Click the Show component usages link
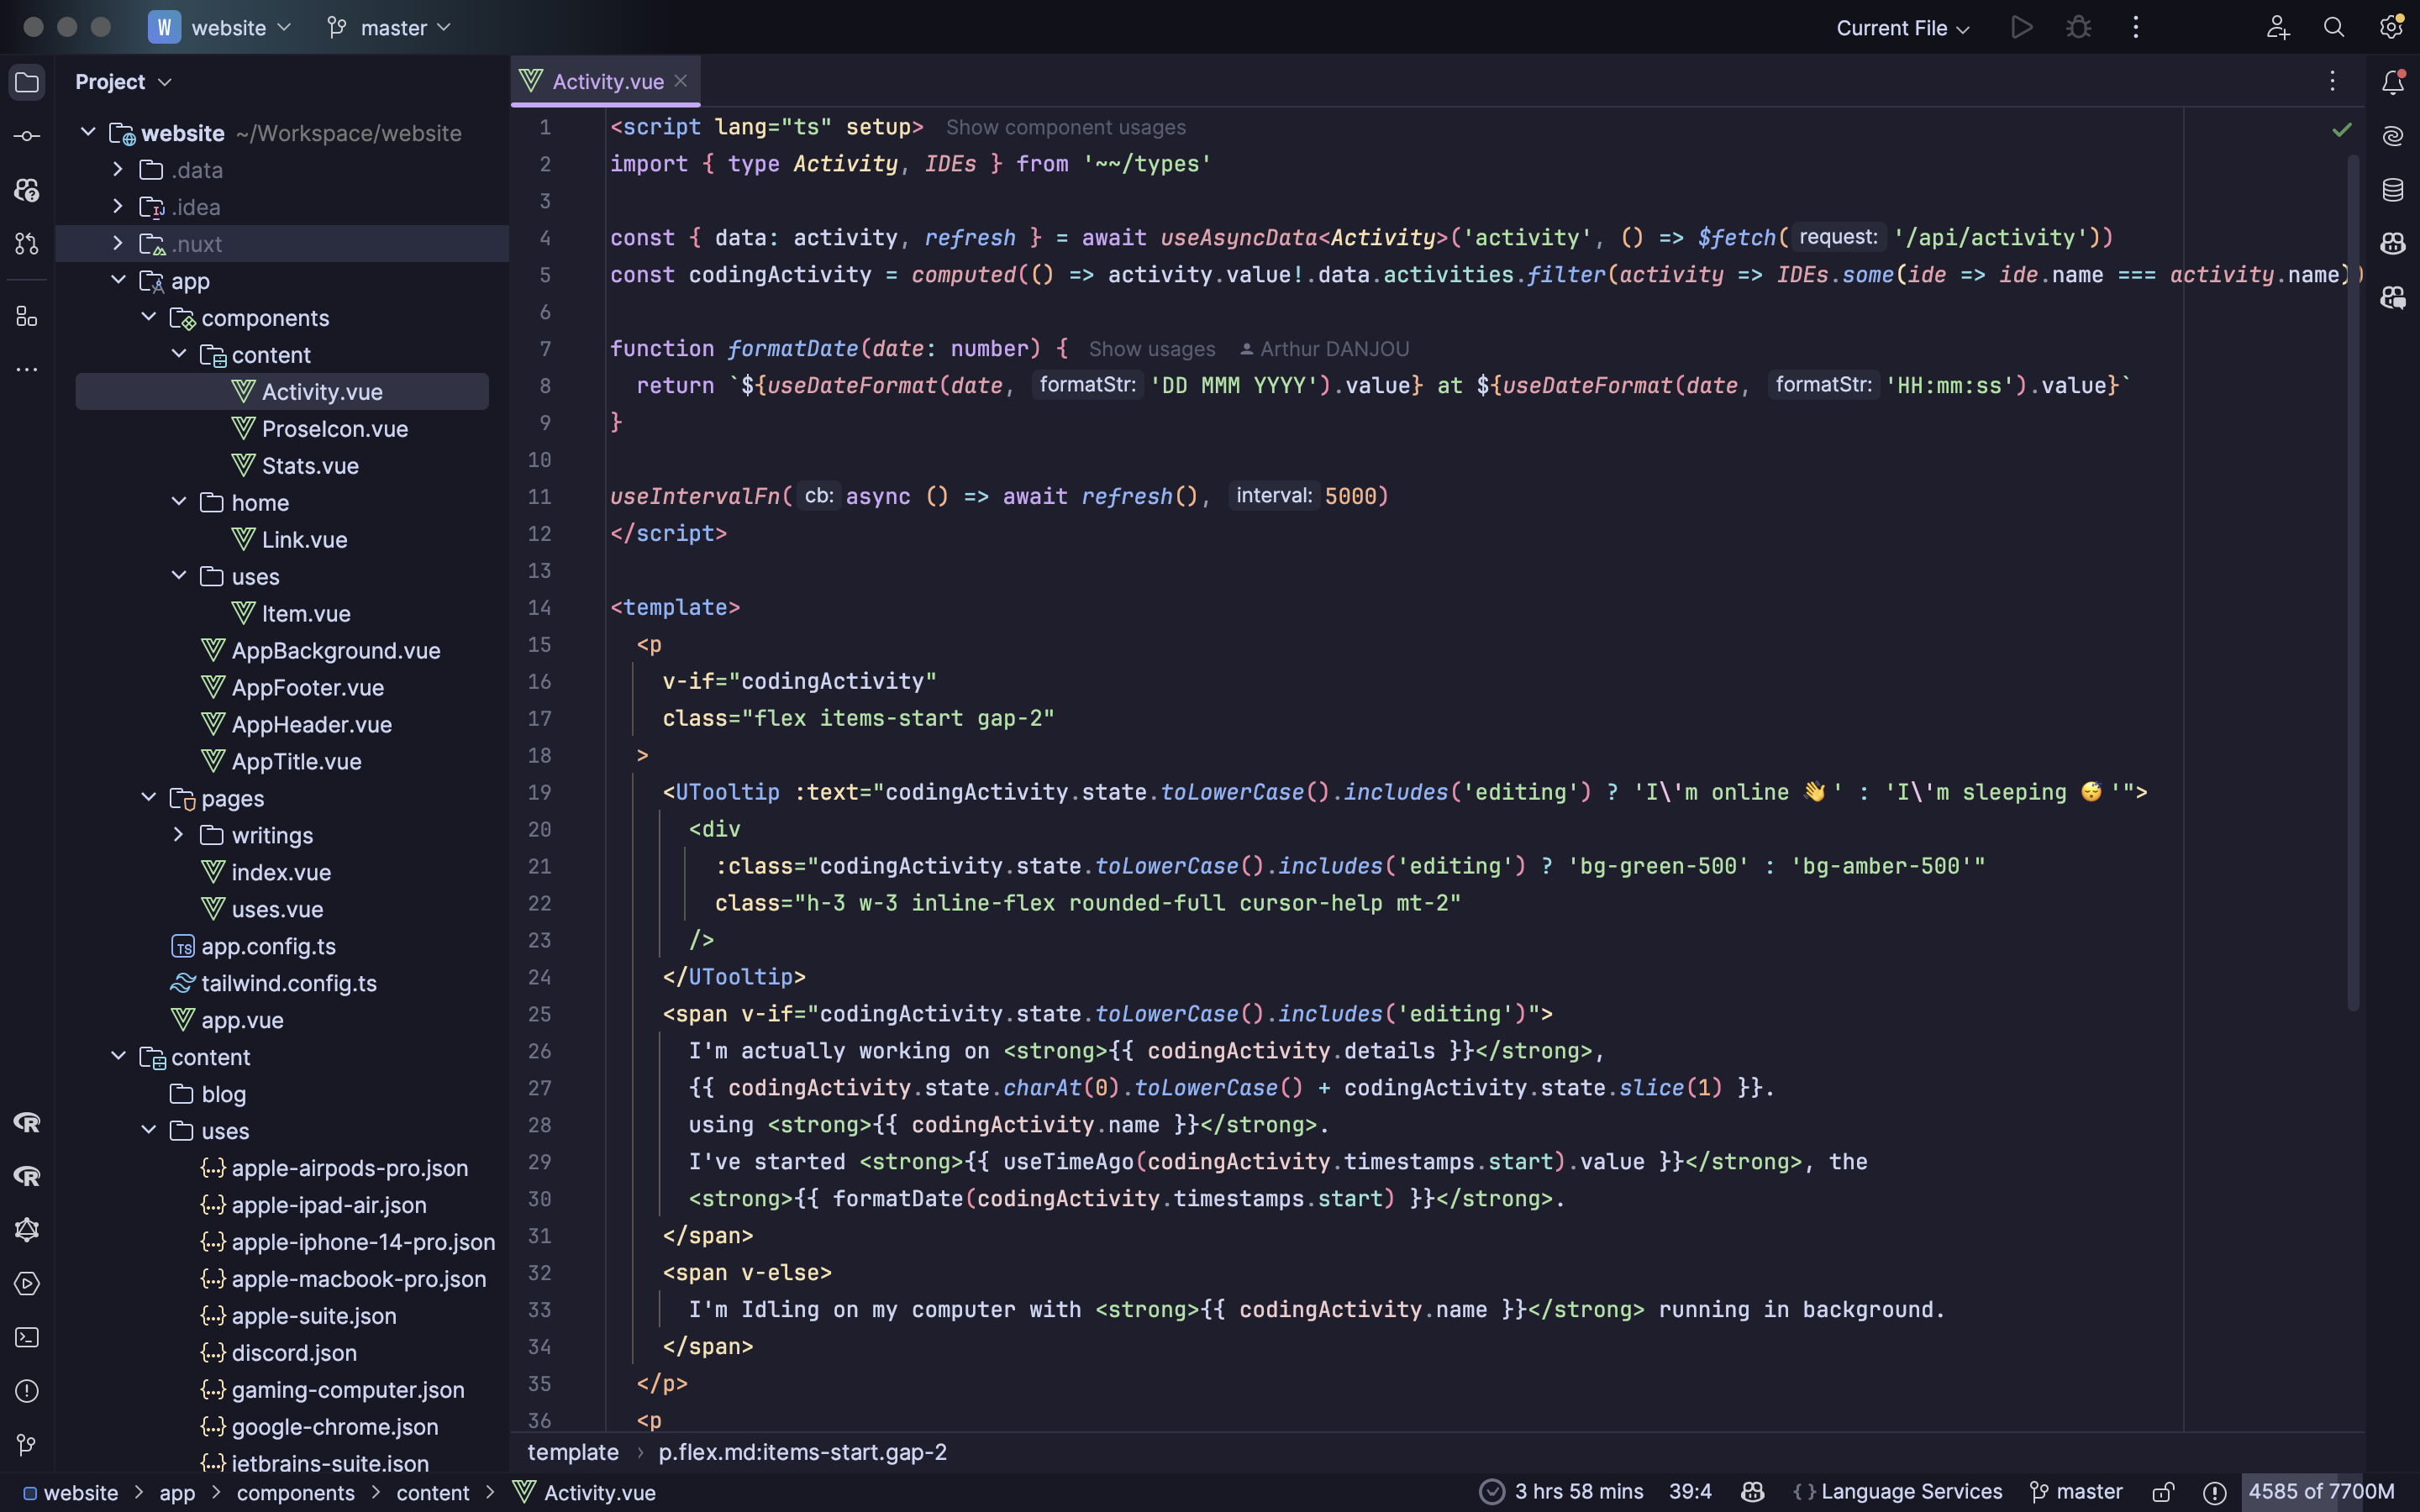The height and width of the screenshot is (1512, 2420). (1065, 126)
